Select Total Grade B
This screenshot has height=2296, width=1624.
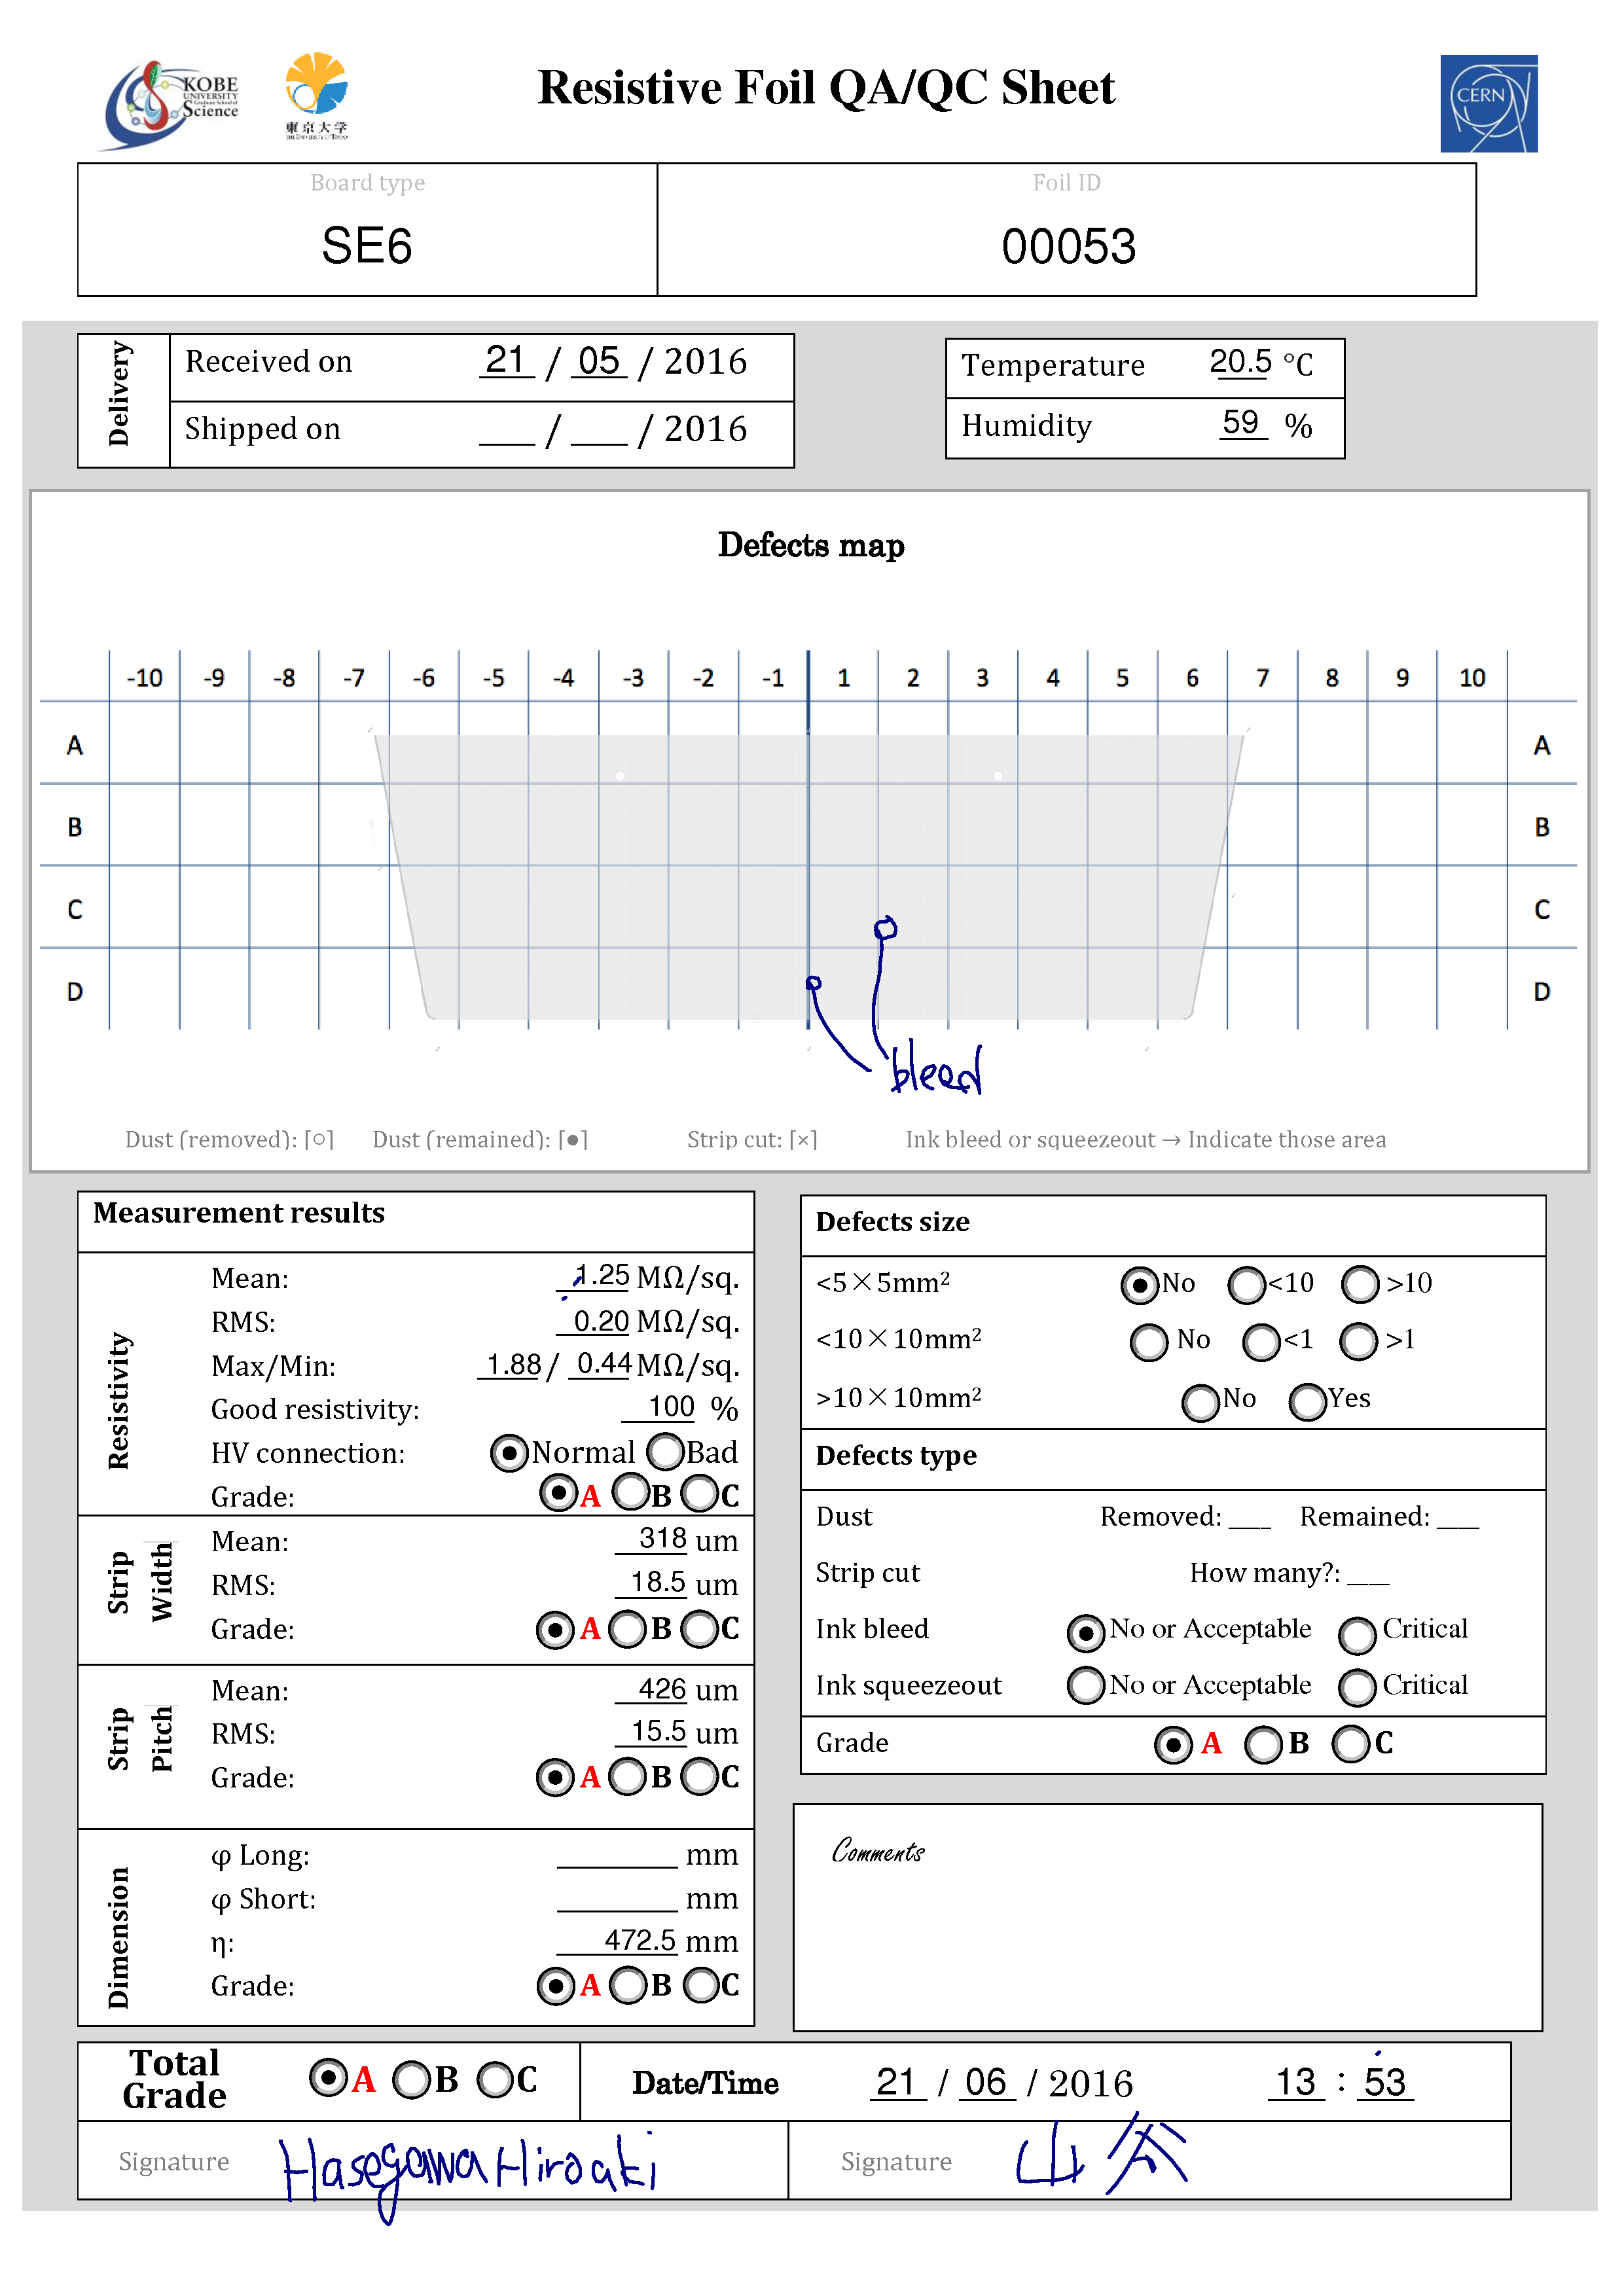click(411, 2080)
